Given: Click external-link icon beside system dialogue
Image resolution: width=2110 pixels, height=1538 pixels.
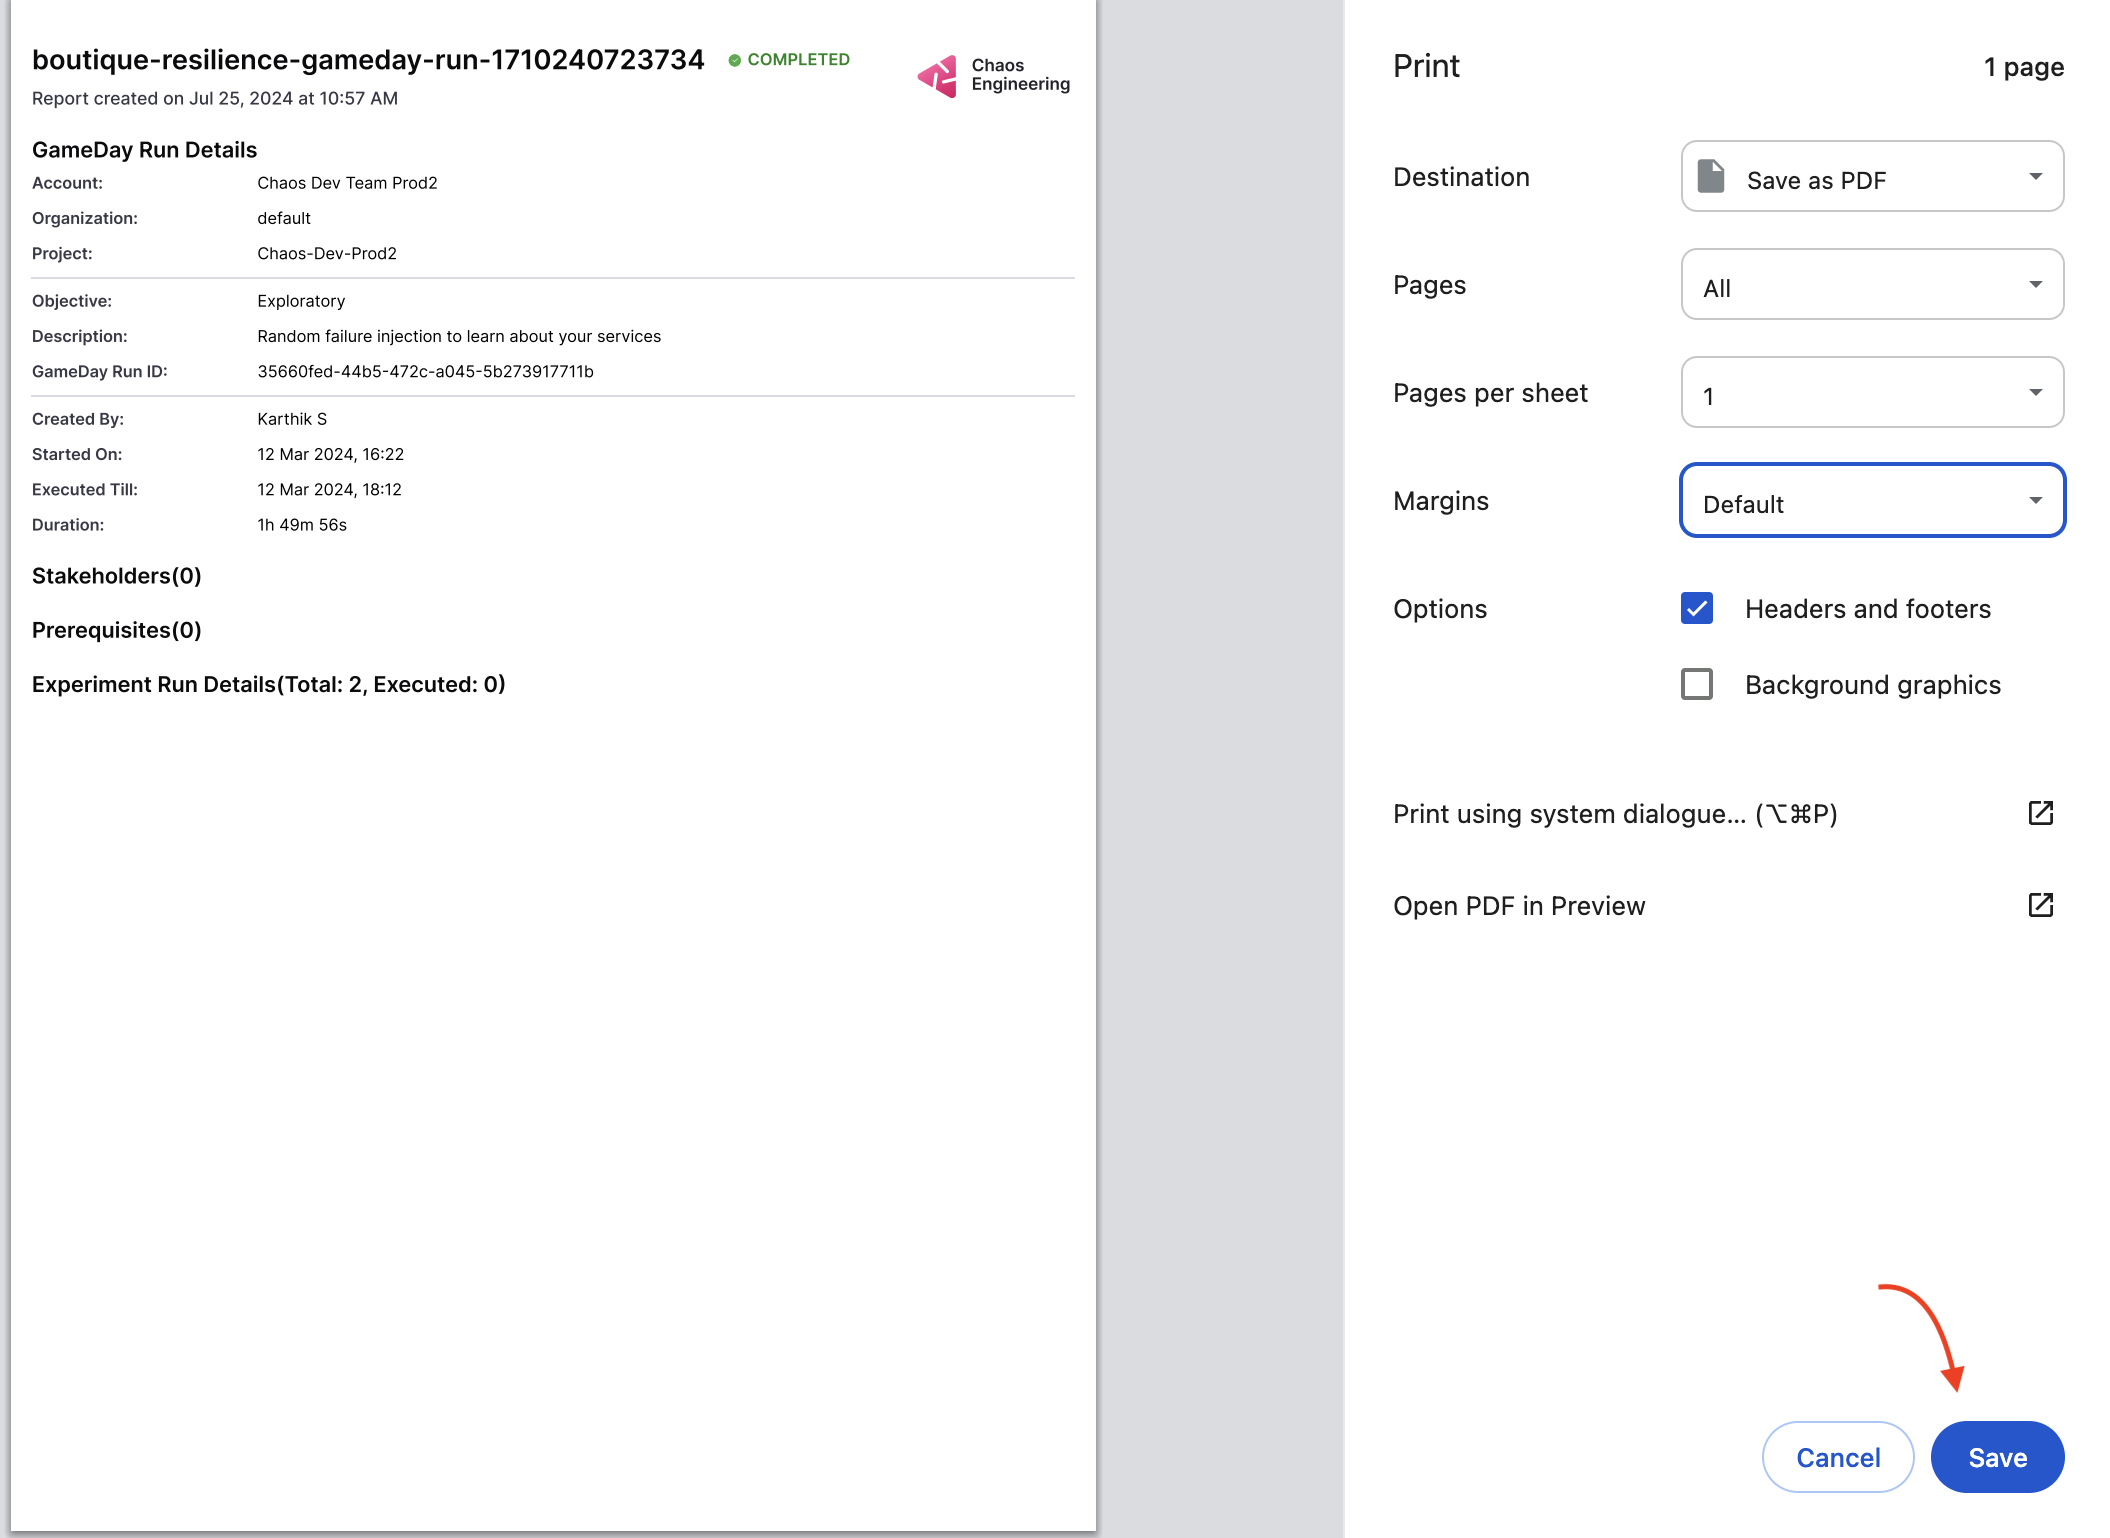Looking at the screenshot, I should [x=2040, y=813].
